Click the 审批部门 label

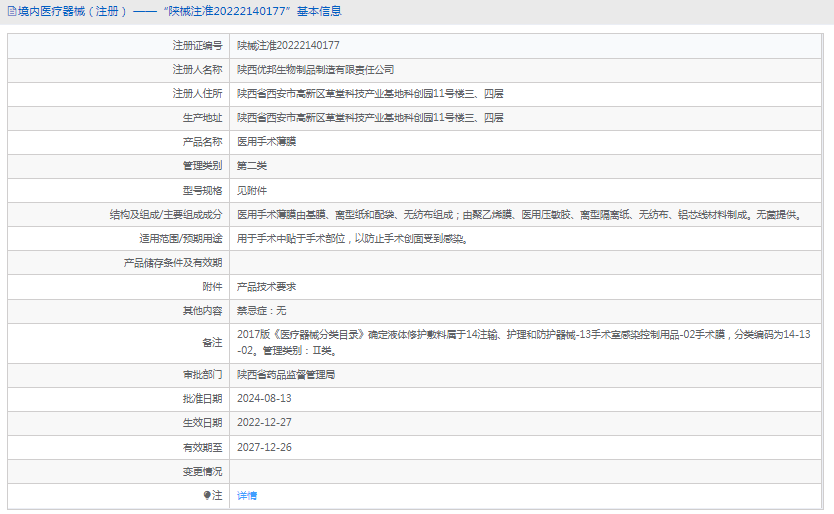click(203, 375)
